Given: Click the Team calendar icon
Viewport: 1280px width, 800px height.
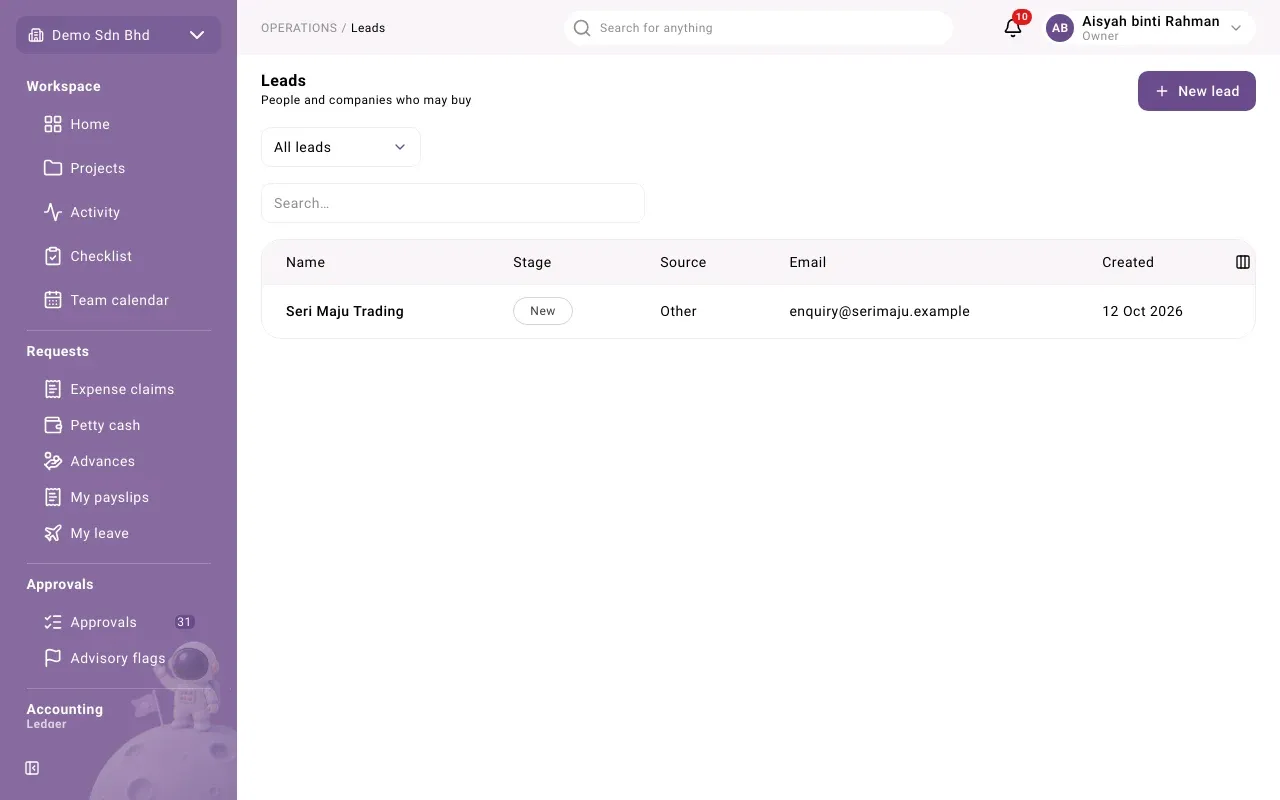Looking at the screenshot, I should coord(53,300).
